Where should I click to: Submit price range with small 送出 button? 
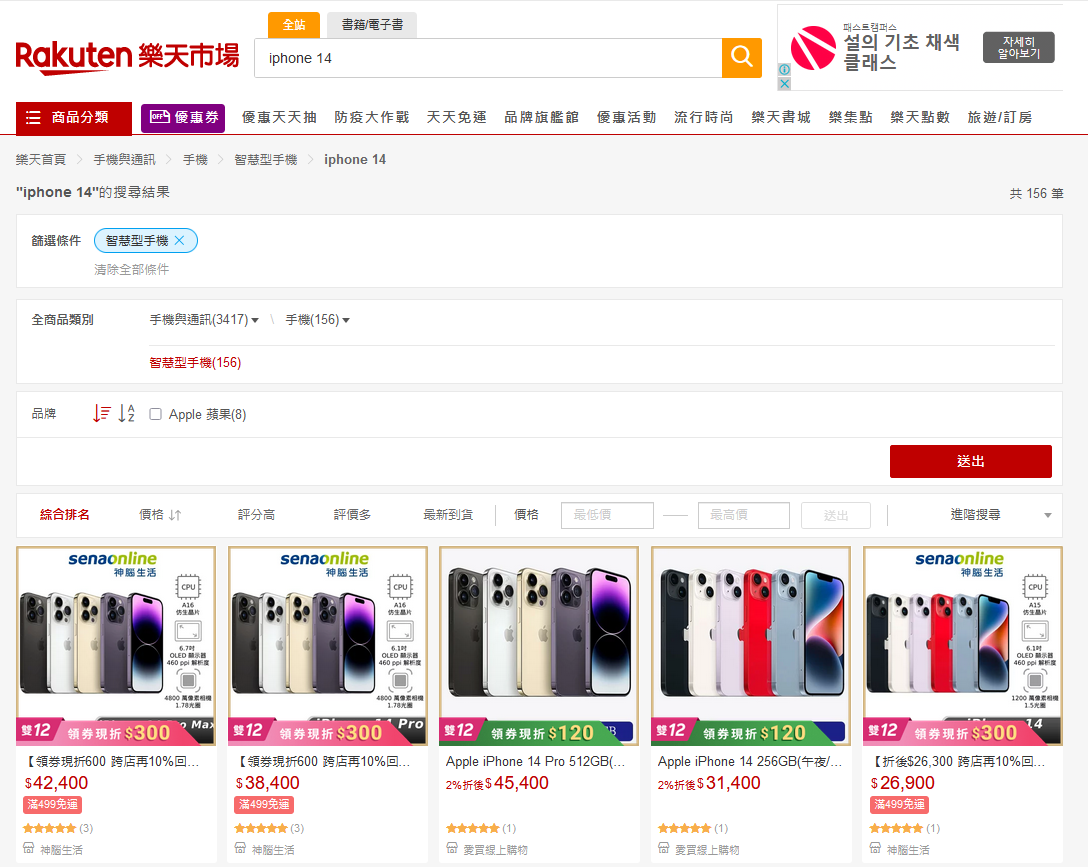(x=835, y=515)
